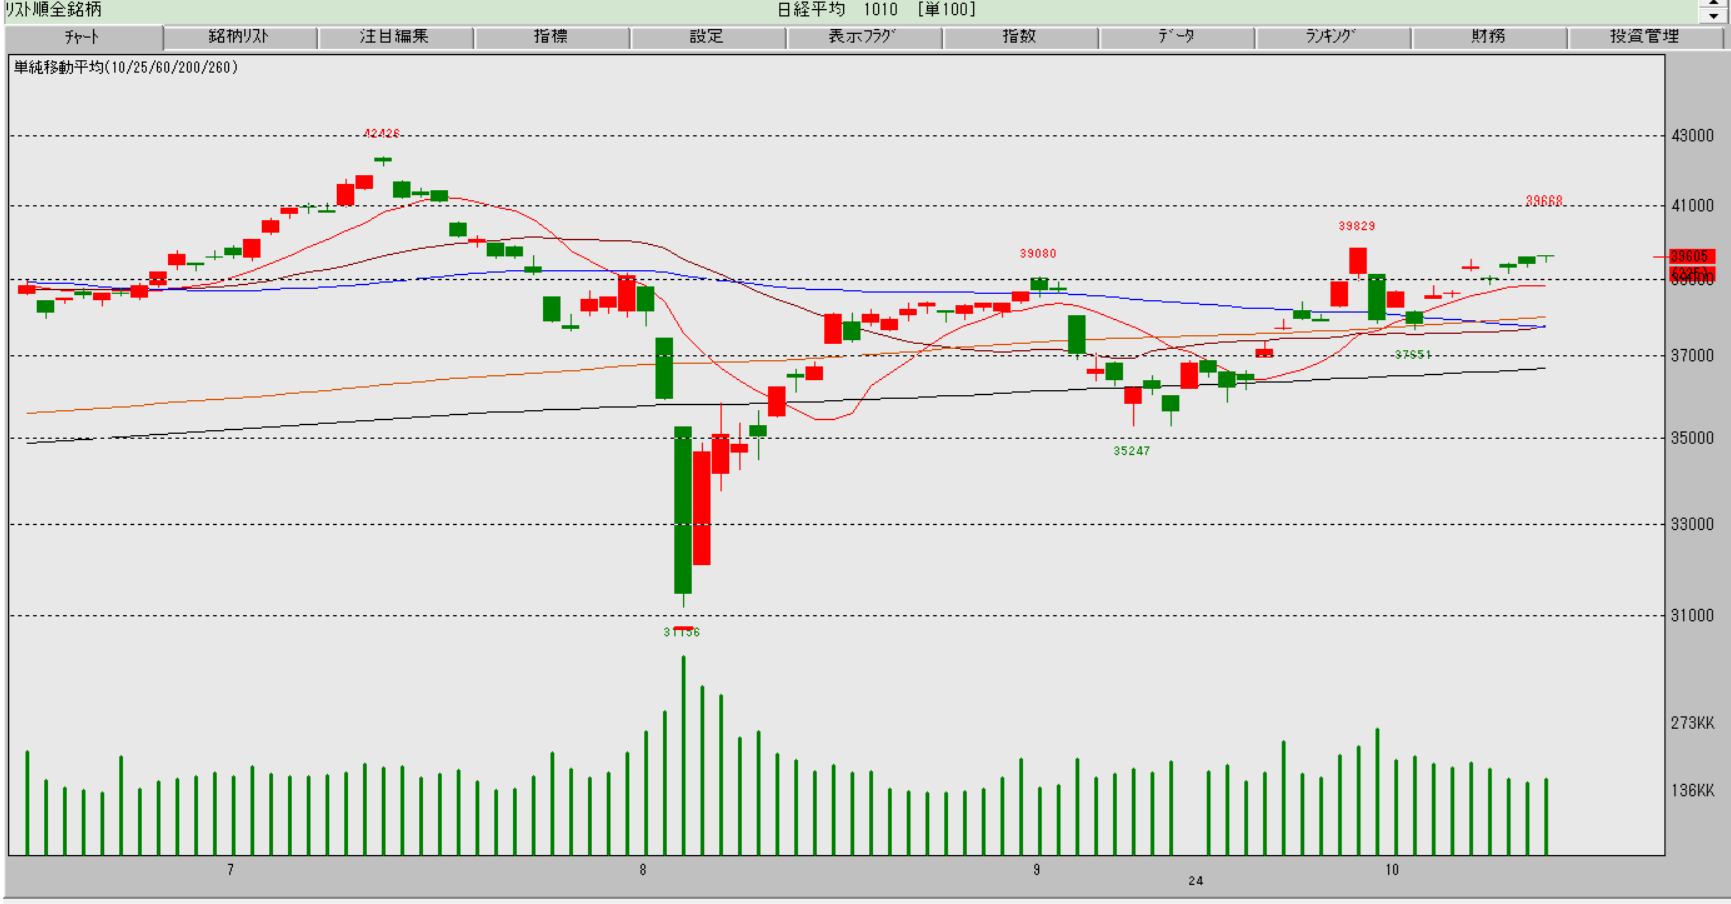1731x904 pixels.
Task: Click the 39668 price label
Action: click(1544, 201)
